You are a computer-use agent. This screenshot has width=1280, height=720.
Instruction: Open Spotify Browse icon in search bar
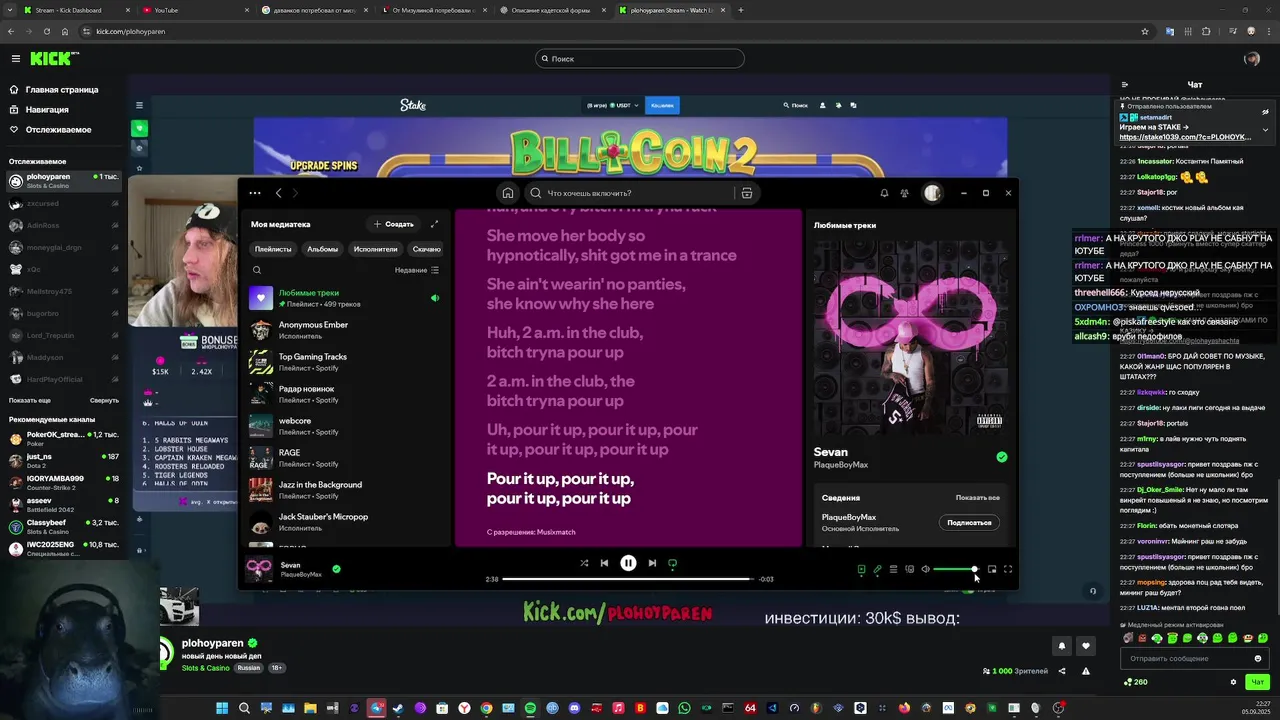pos(747,193)
